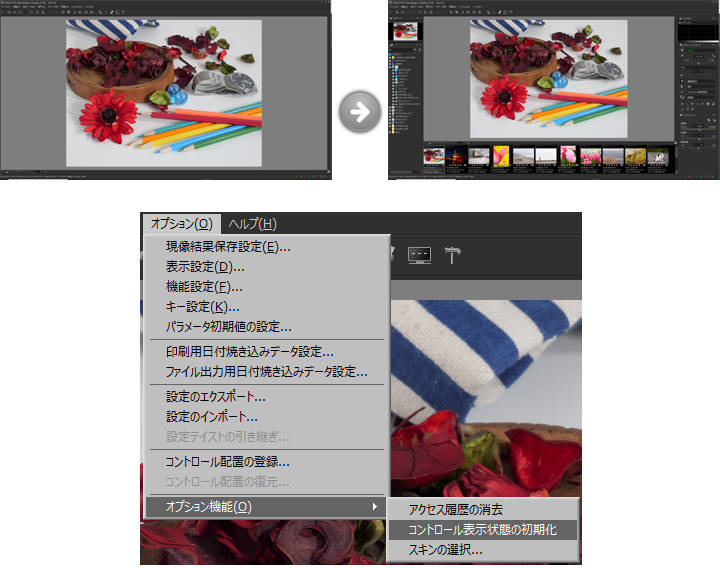Select 設定のエクスポート... to export settings
This screenshot has height=568, width=720.
[215, 397]
